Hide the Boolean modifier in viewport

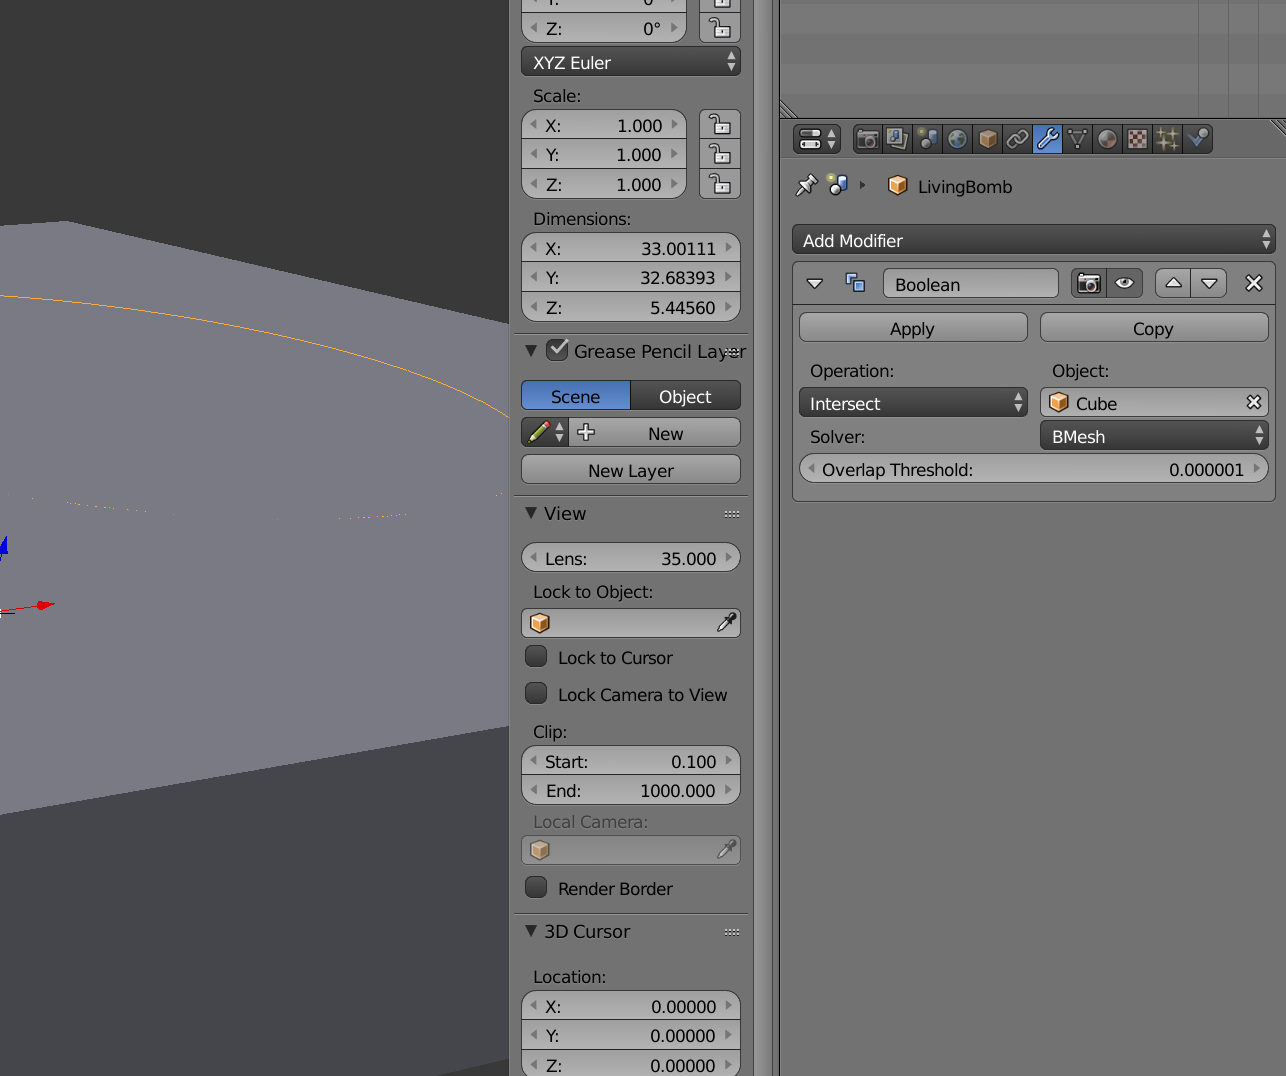(1123, 283)
